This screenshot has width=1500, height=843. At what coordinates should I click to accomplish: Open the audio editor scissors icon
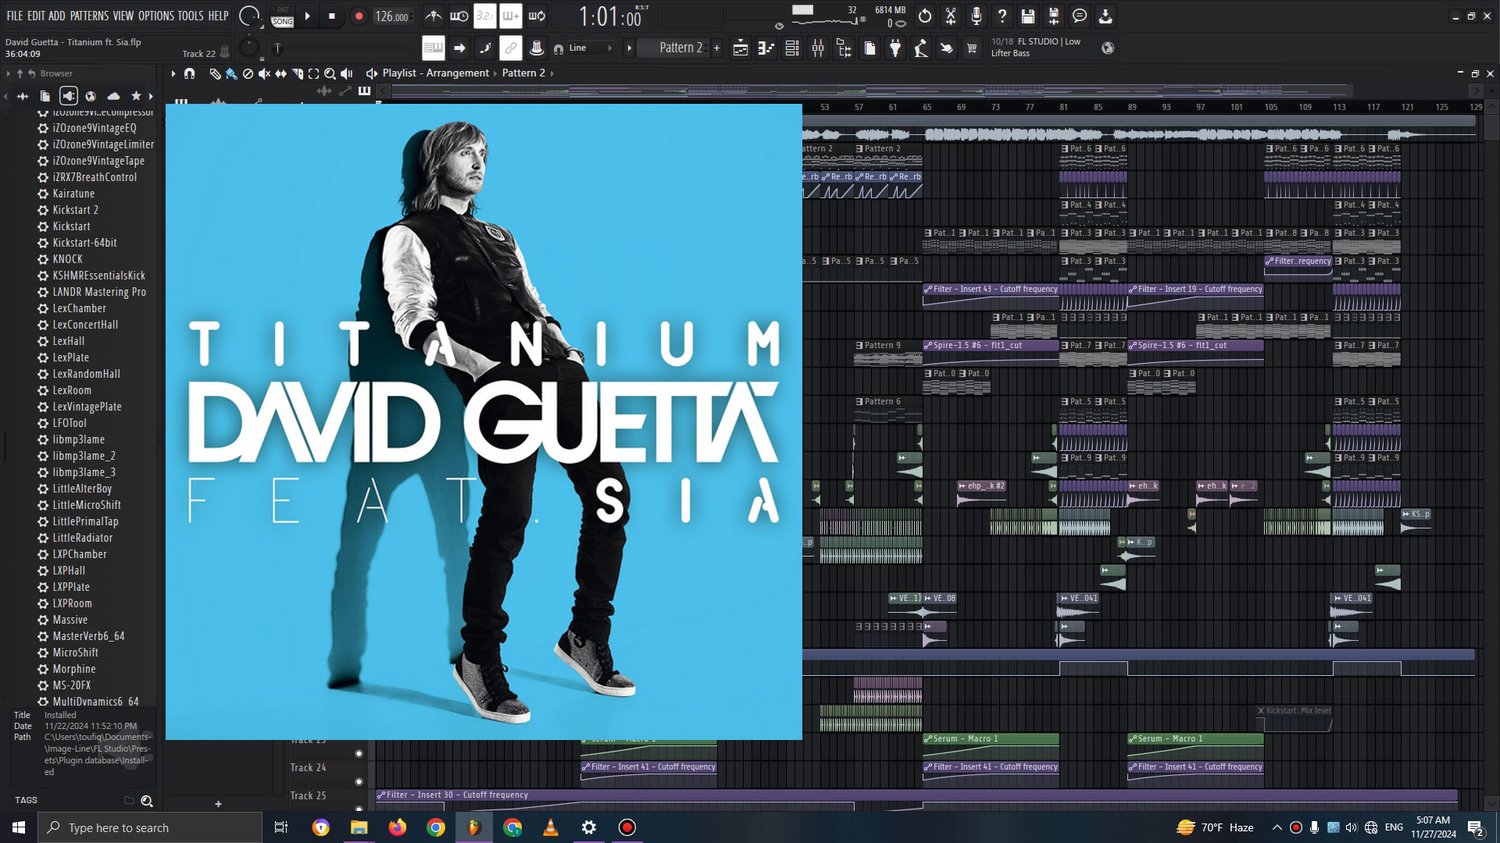[951, 16]
